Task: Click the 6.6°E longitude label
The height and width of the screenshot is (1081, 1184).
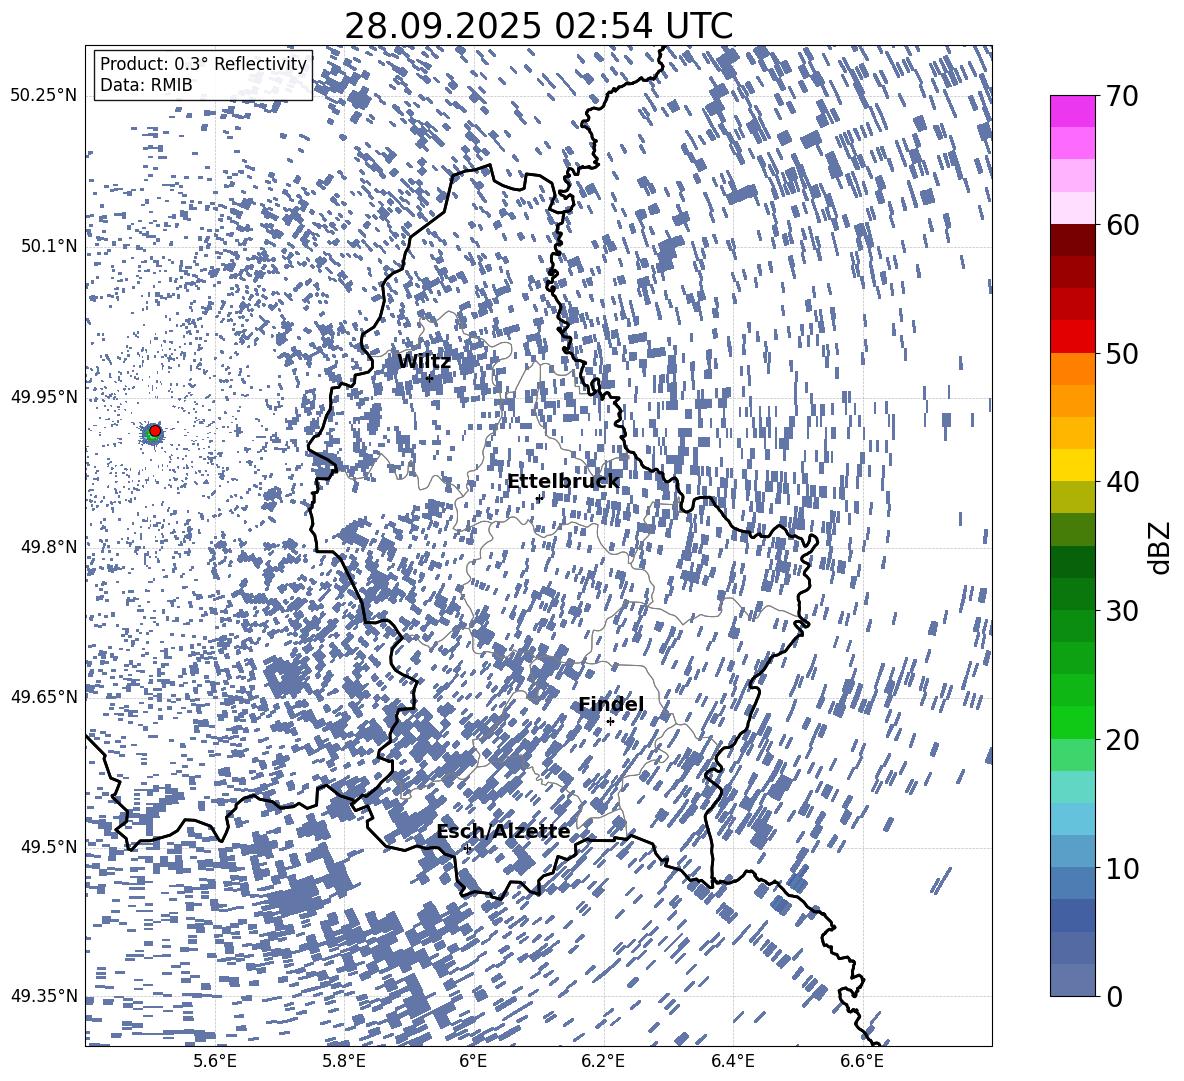Action: point(862,1061)
